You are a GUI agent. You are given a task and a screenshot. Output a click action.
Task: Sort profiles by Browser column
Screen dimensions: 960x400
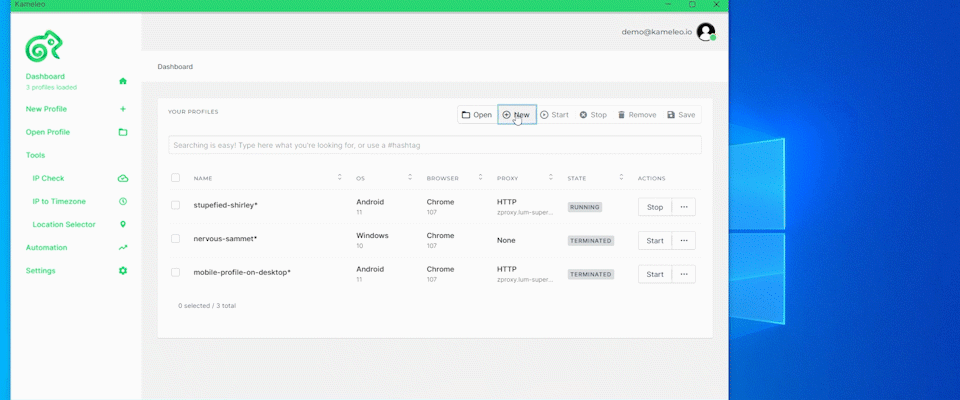481,178
